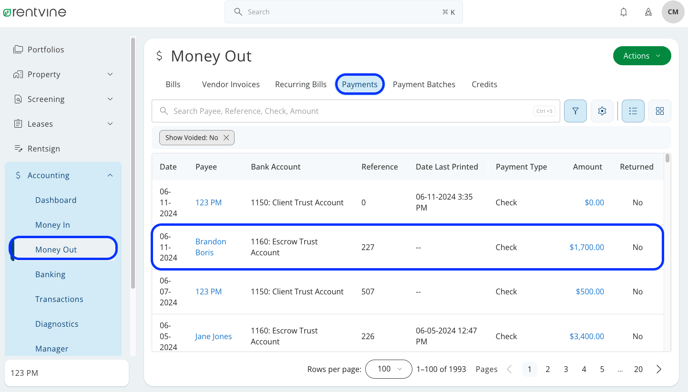Click the Portfolios sidebar icon
This screenshot has width=688, height=392.
point(18,49)
